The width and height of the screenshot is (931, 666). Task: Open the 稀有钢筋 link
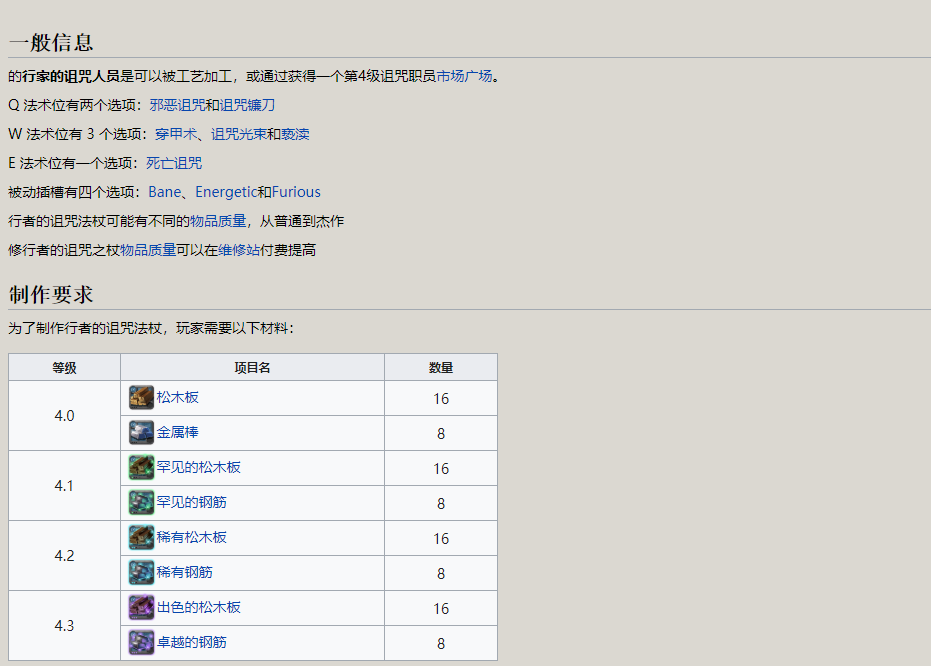pos(185,572)
